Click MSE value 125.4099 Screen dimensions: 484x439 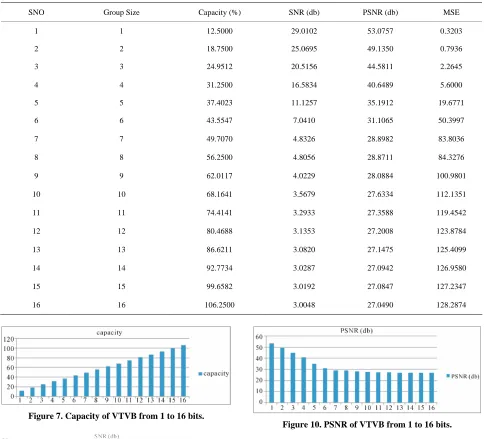click(x=451, y=249)
